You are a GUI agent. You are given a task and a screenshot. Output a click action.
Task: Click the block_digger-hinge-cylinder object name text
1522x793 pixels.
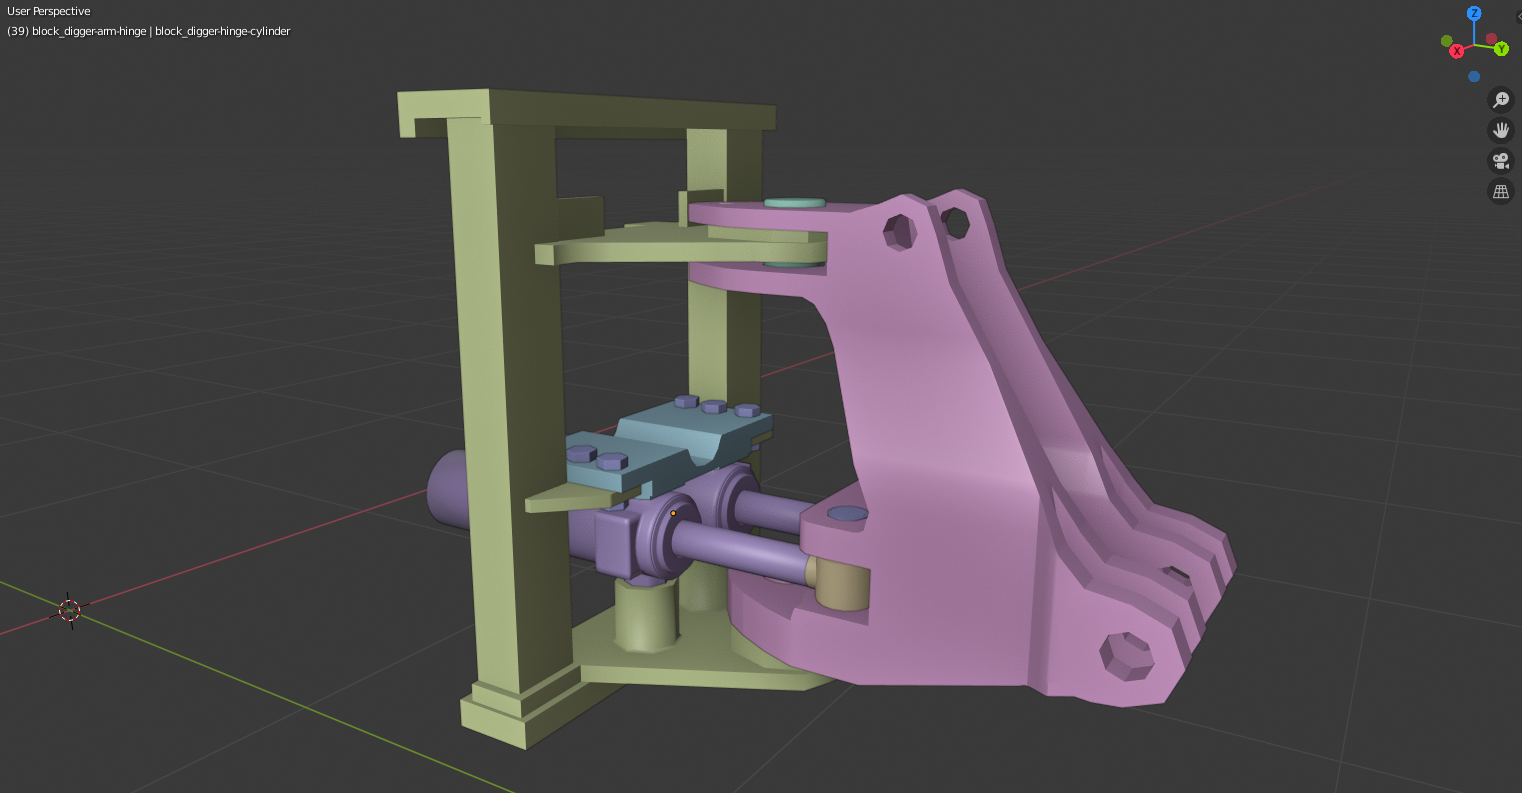coord(223,31)
